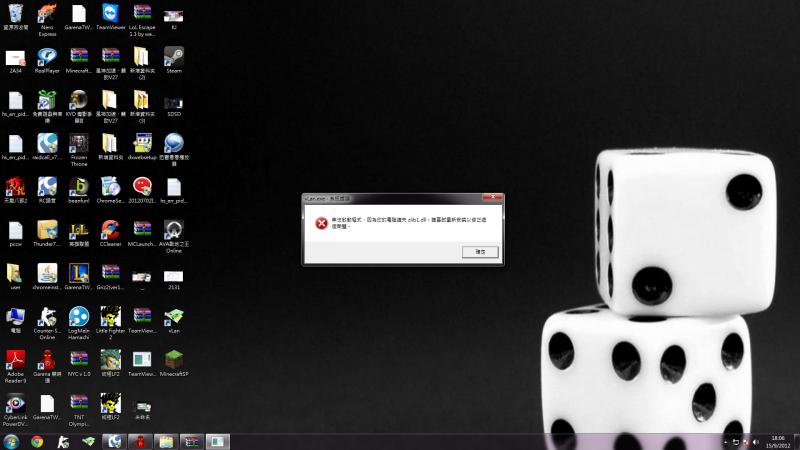Select the LogMeIn Hamachi desktop shortcut

79,317
